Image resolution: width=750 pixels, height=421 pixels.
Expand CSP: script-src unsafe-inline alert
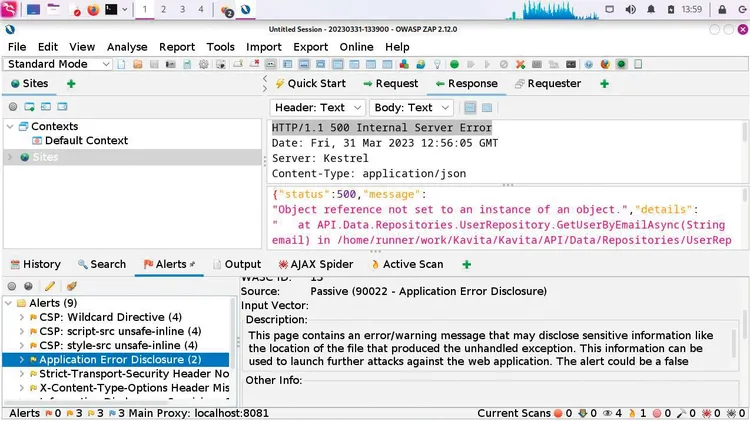pos(22,332)
